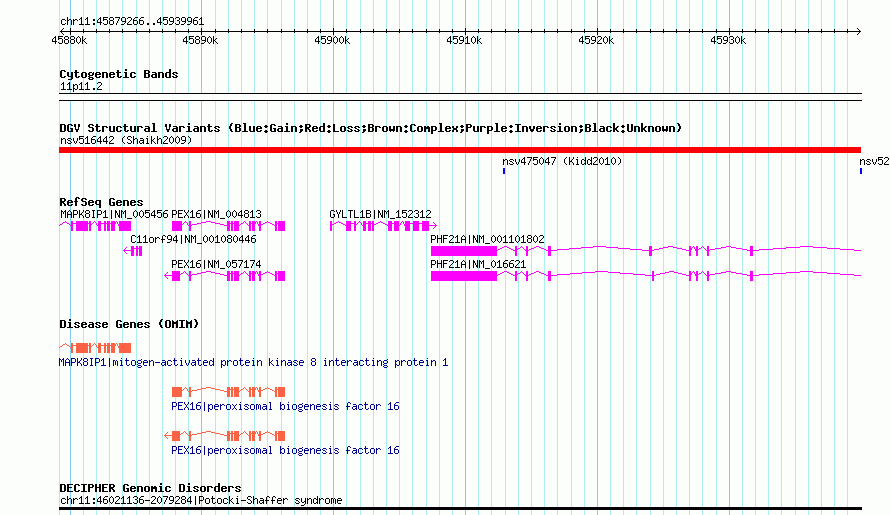Select the PEX16|NM_004813 RefSeq gene glyph
Screen dimensions: 890x515
click(x=228, y=226)
